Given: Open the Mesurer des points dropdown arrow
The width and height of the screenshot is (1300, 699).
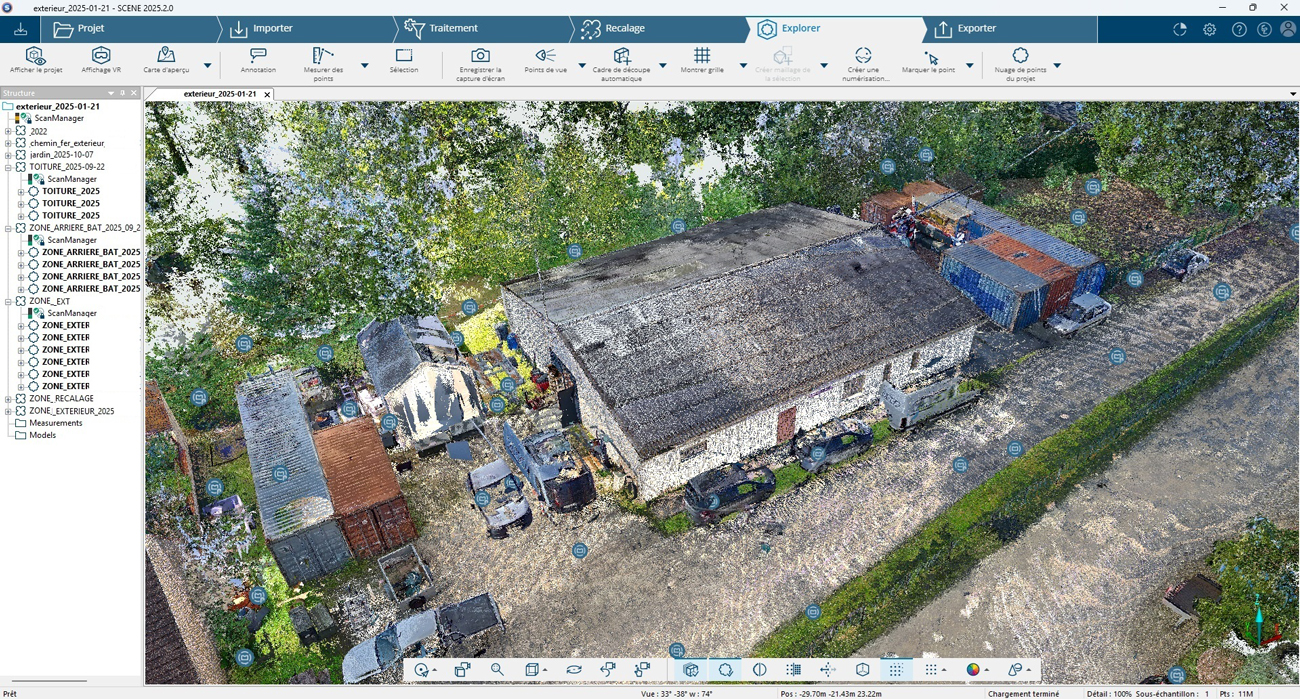Looking at the screenshot, I should (x=364, y=66).
